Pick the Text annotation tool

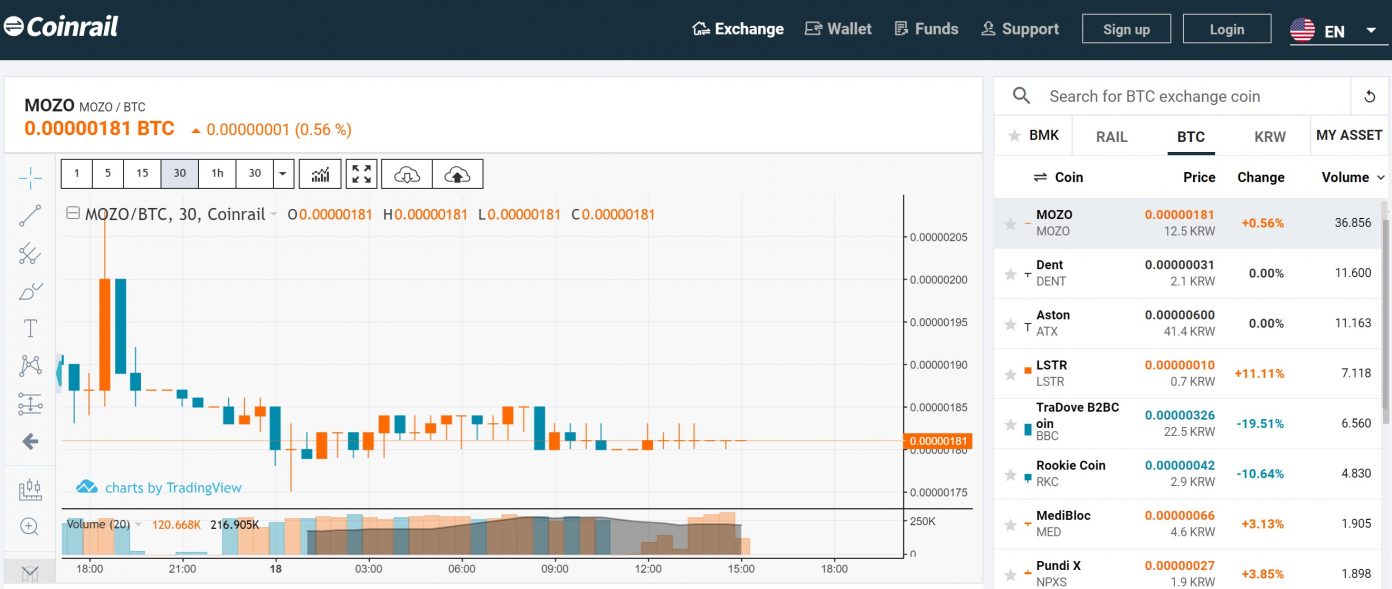pos(30,328)
